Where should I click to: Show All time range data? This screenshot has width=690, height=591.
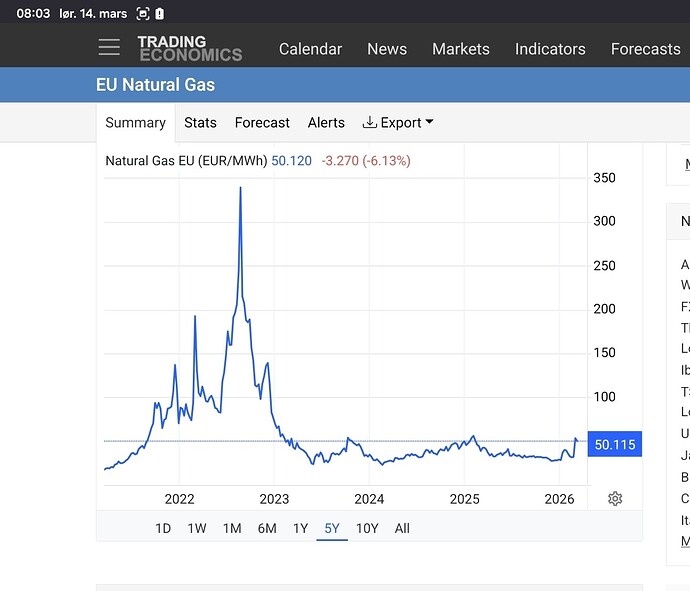click(x=402, y=528)
